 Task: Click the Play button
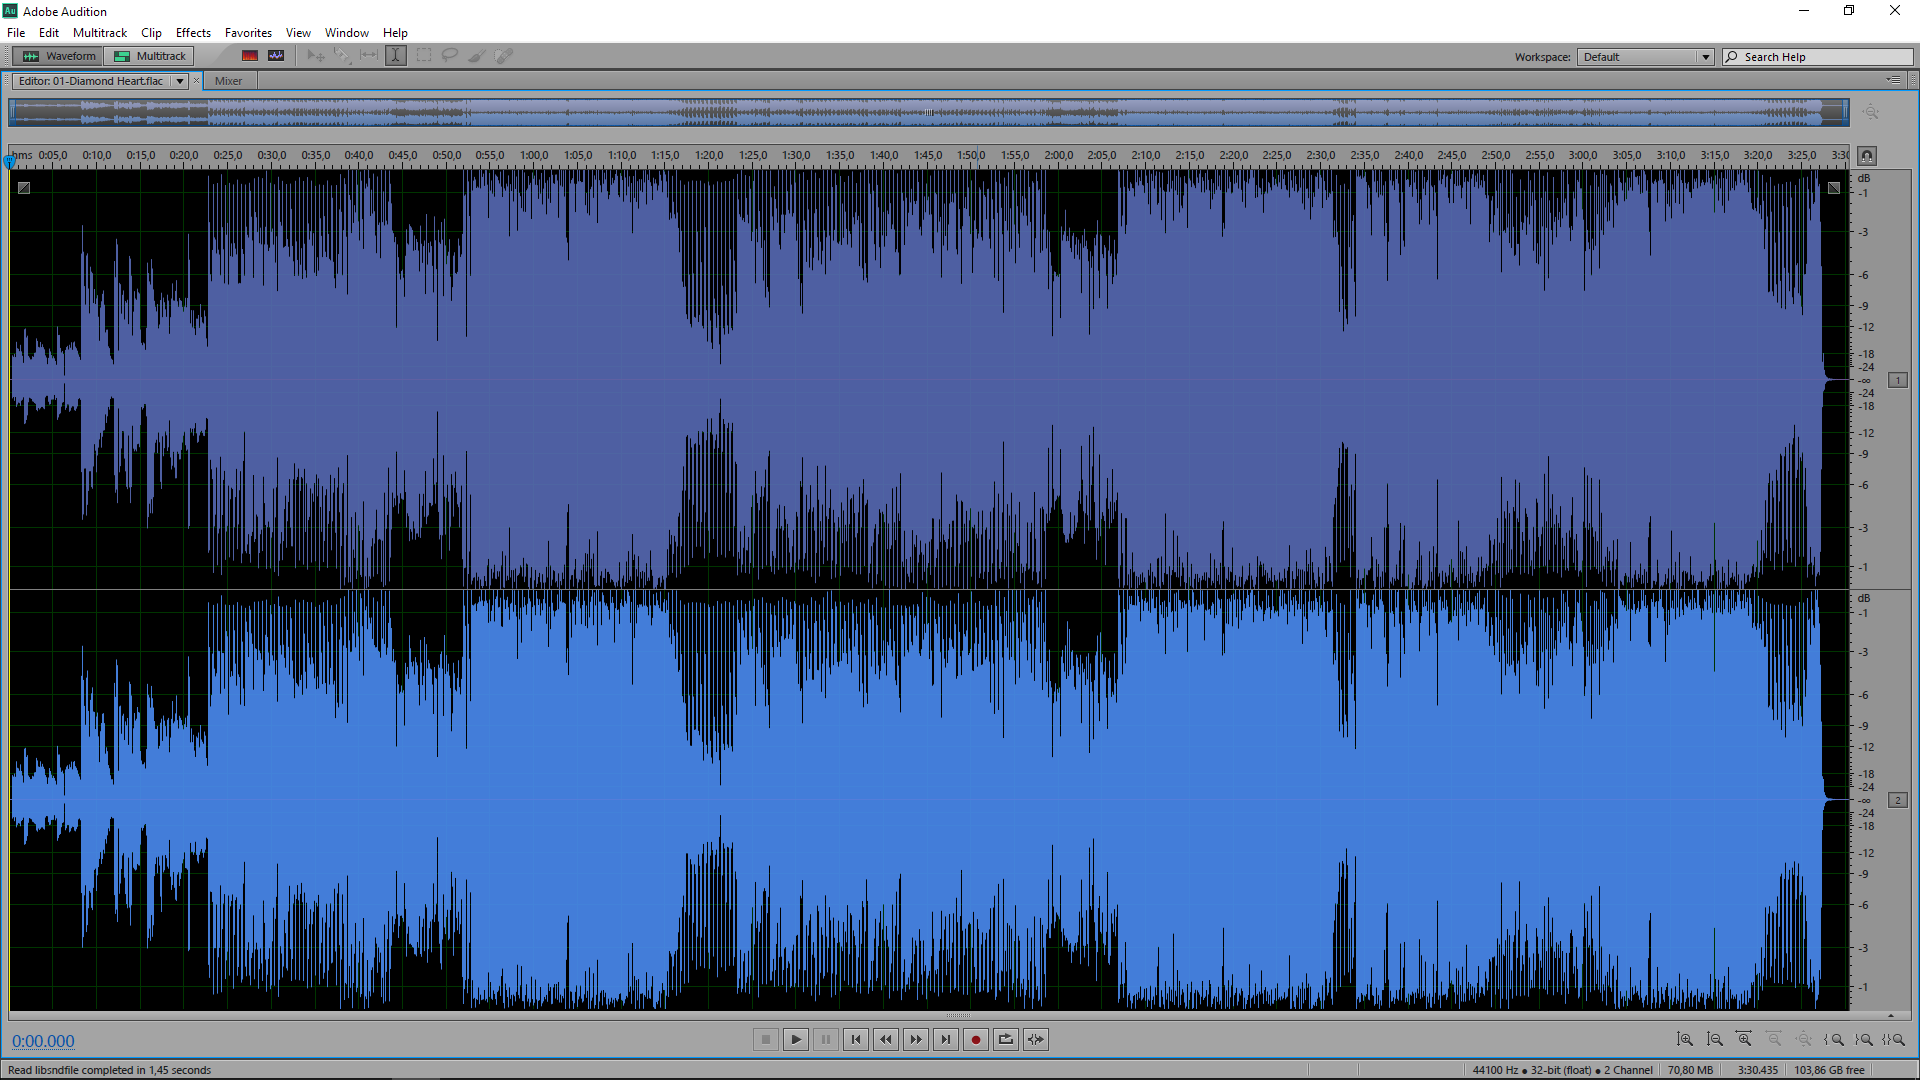[796, 1040]
